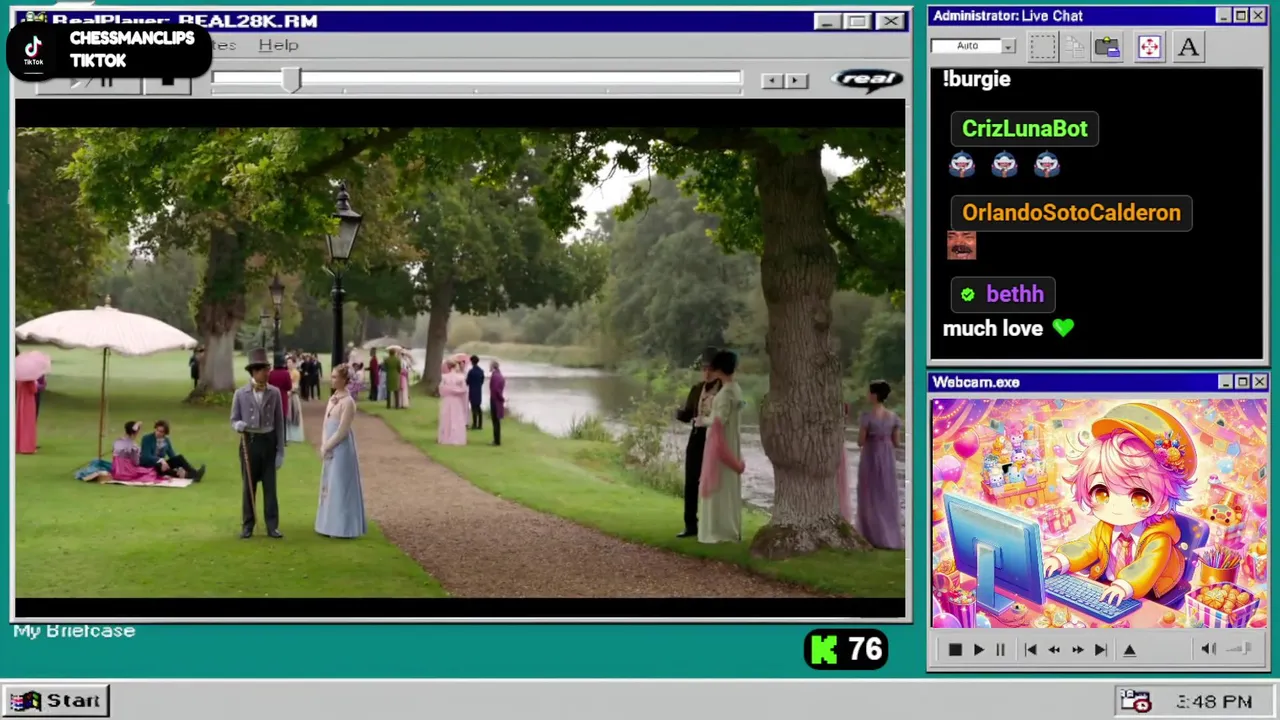The height and width of the screenshot is (720, 1280).
Task: Click the bethh username in chat
Action: 1015,294
